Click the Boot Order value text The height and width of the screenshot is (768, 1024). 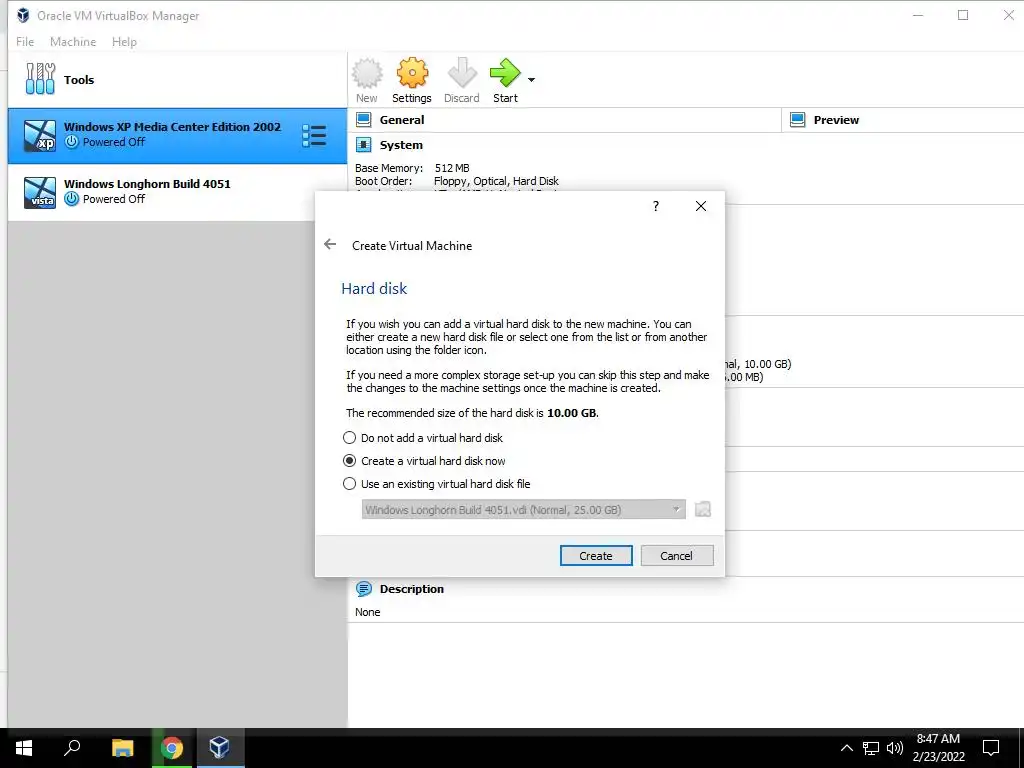(496, 181)
